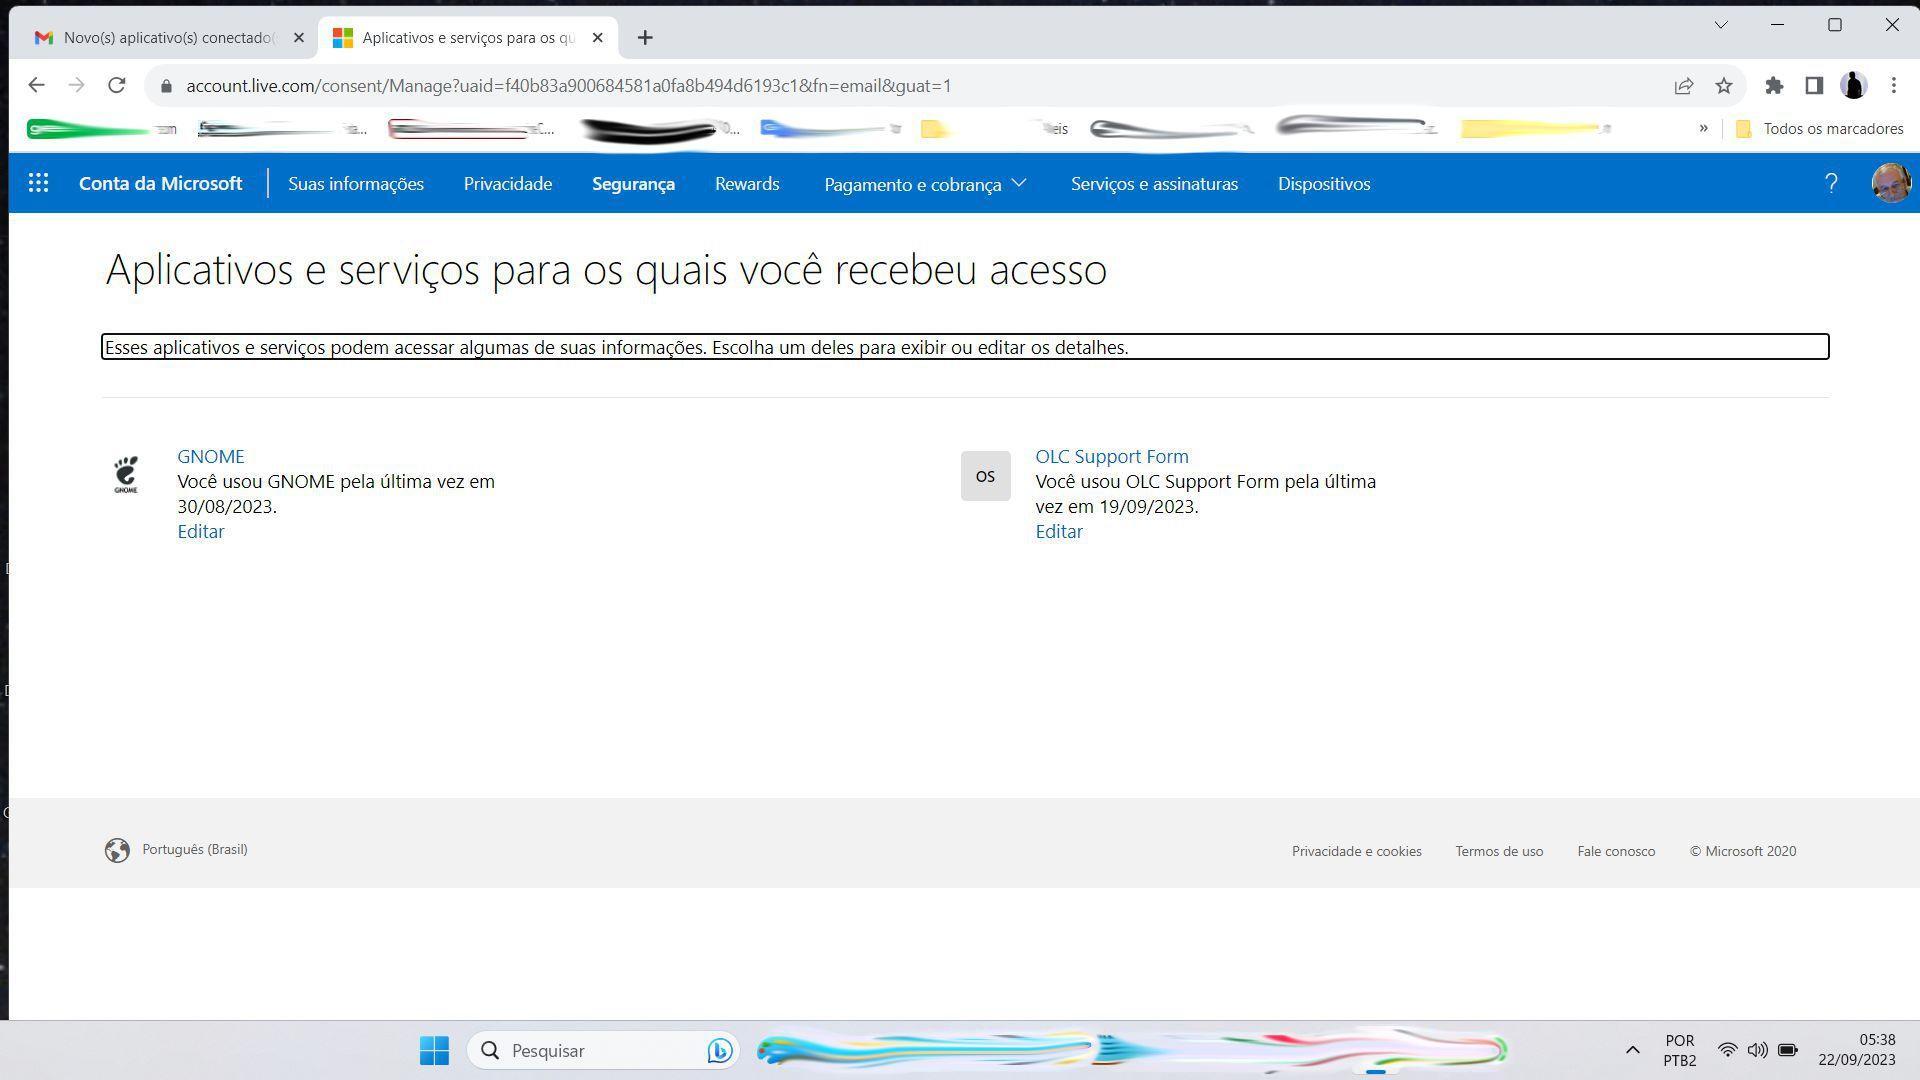This screenshot has width=1920, height=1080.
Task: Open the GNOME app link
Action: point(211,456)
